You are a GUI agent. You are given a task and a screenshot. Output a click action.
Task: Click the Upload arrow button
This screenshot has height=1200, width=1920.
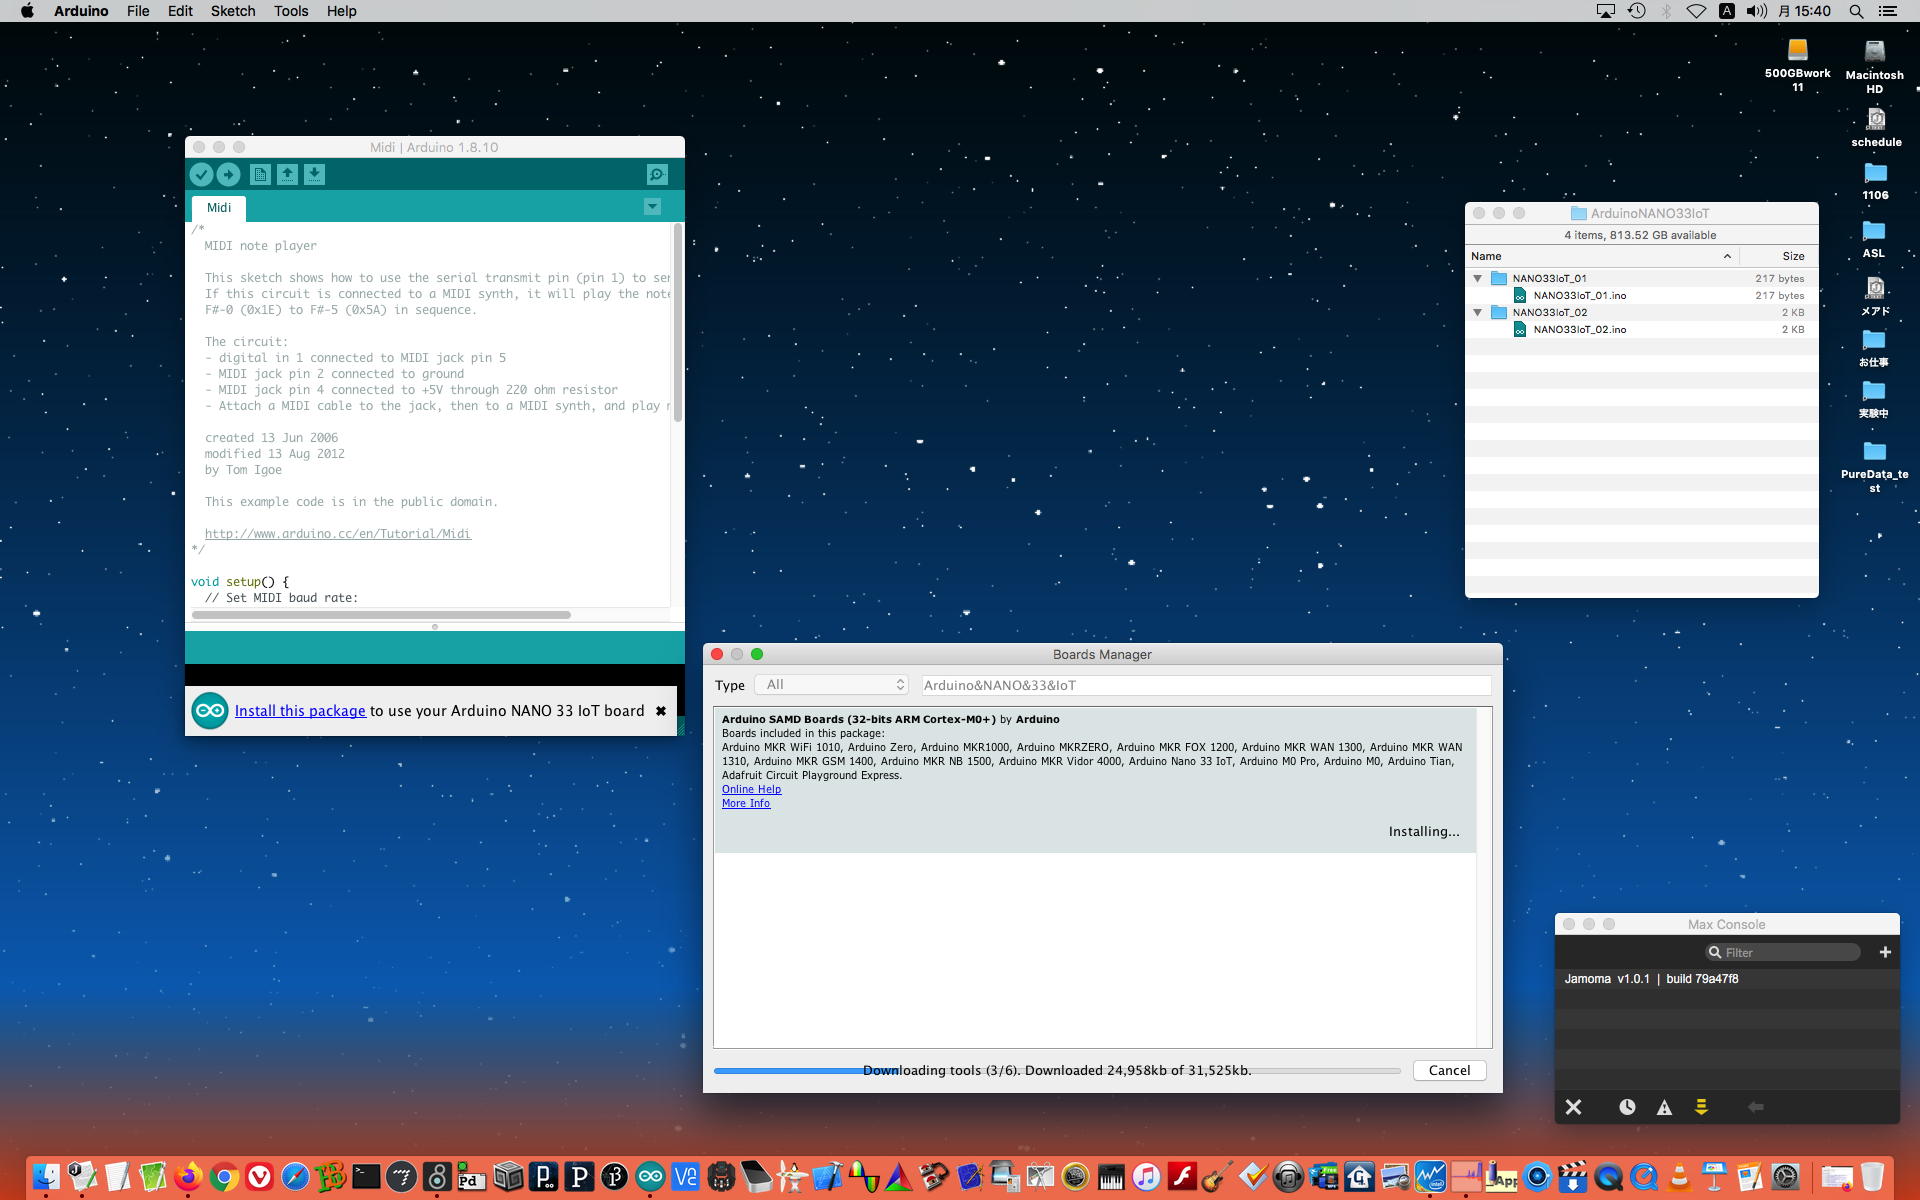tap(228, 175)
